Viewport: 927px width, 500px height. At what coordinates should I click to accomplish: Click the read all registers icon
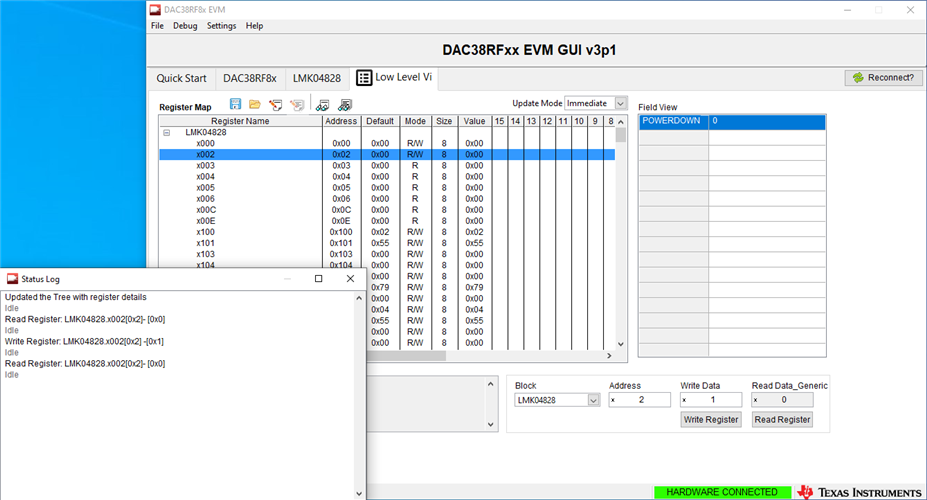tap(345, 105)
